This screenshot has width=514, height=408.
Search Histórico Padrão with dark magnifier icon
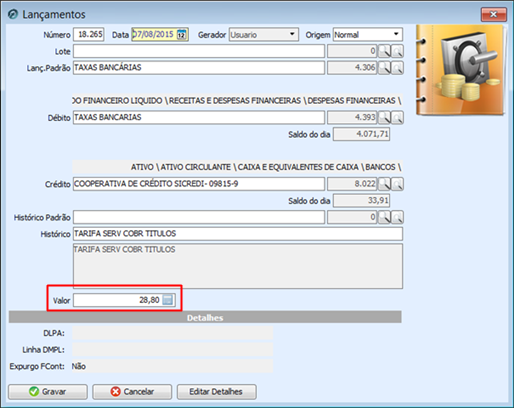tap(384, 217)
